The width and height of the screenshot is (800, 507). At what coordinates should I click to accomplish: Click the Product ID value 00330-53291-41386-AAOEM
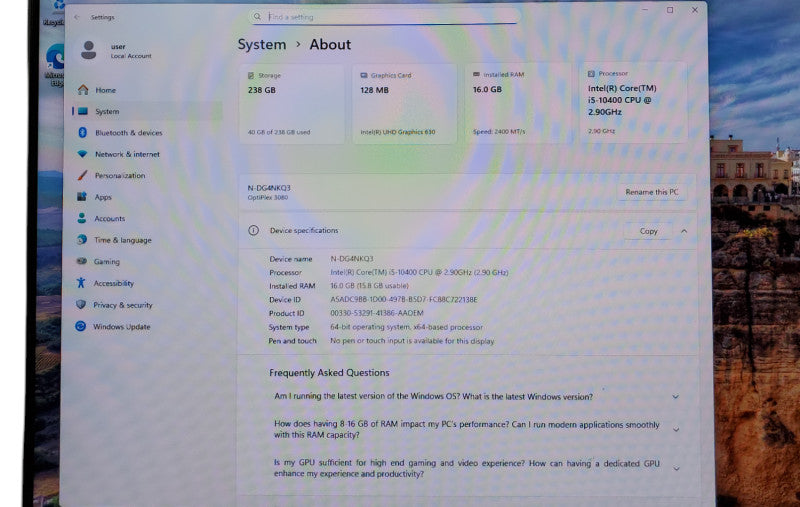click(x=377, y=313)
